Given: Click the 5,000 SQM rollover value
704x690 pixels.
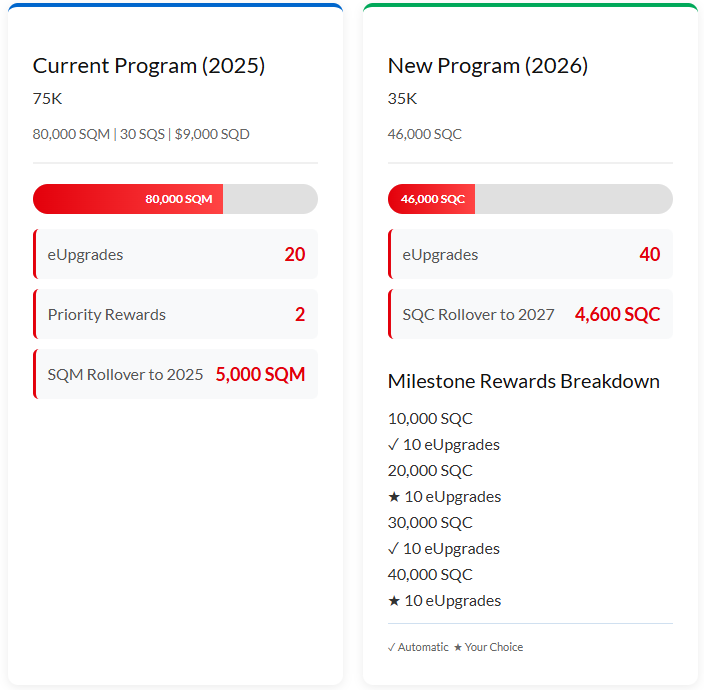Looking at the screenshot, I should [x=260, y=374].
